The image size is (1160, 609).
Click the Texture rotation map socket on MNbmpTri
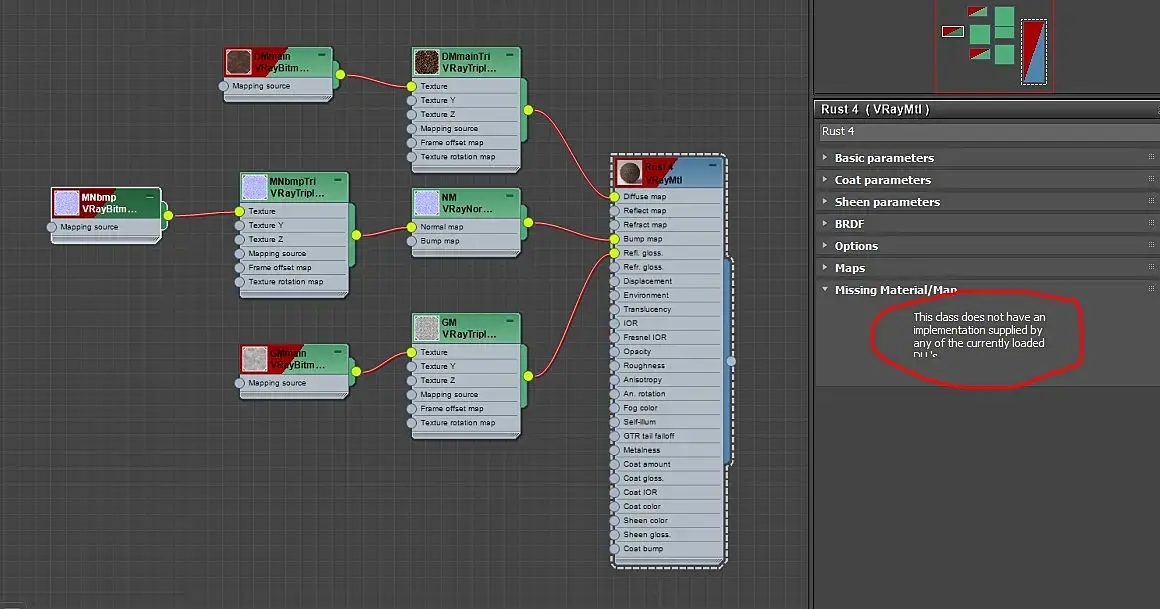pyautogui.click(x=240, y=282)
